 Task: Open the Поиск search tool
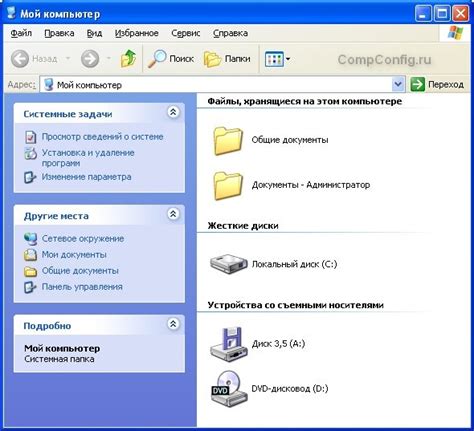coord(171,59)
